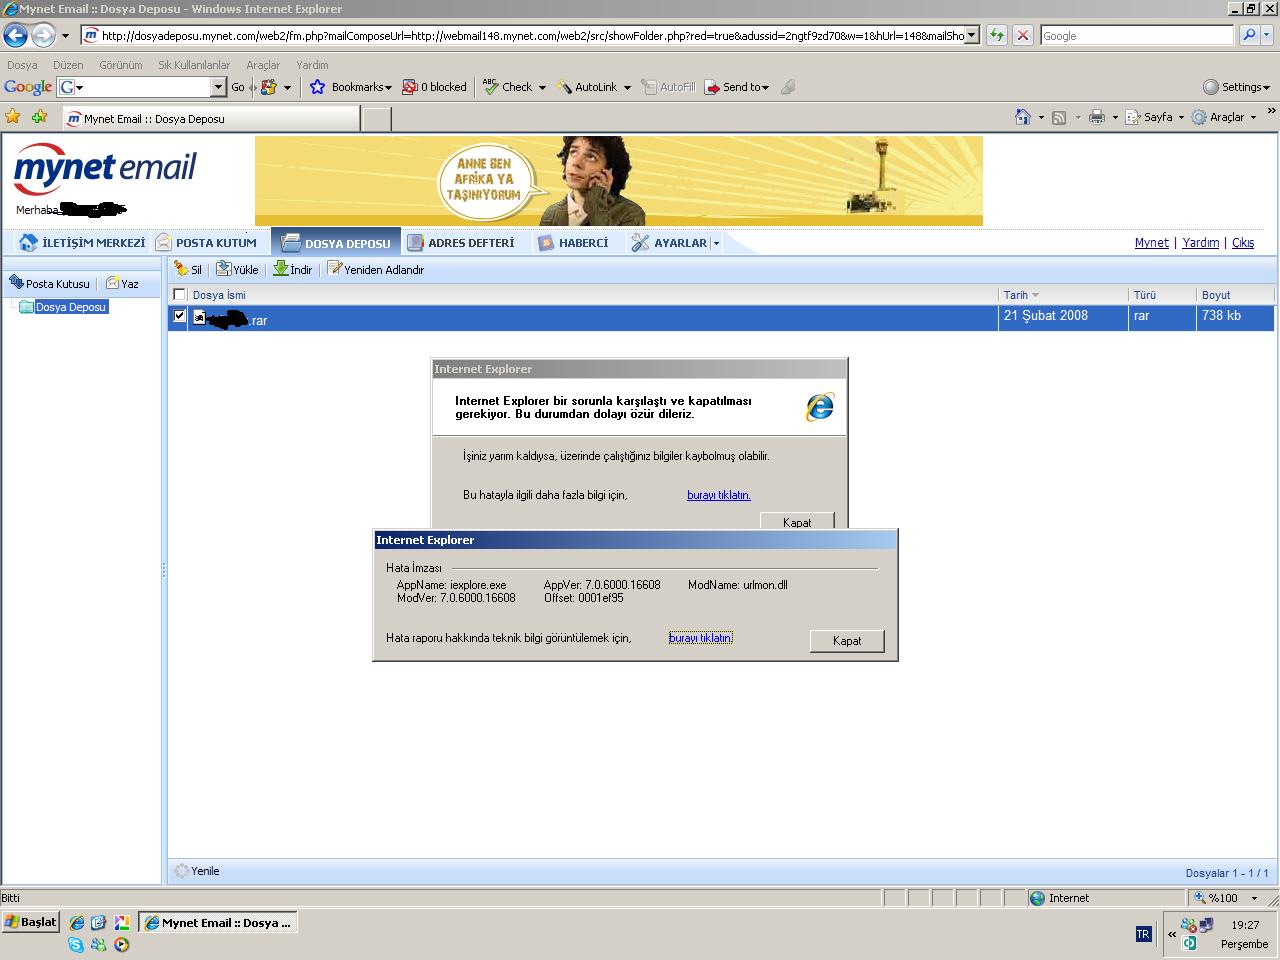Open the Dosya menu

[x=22, y=65]
